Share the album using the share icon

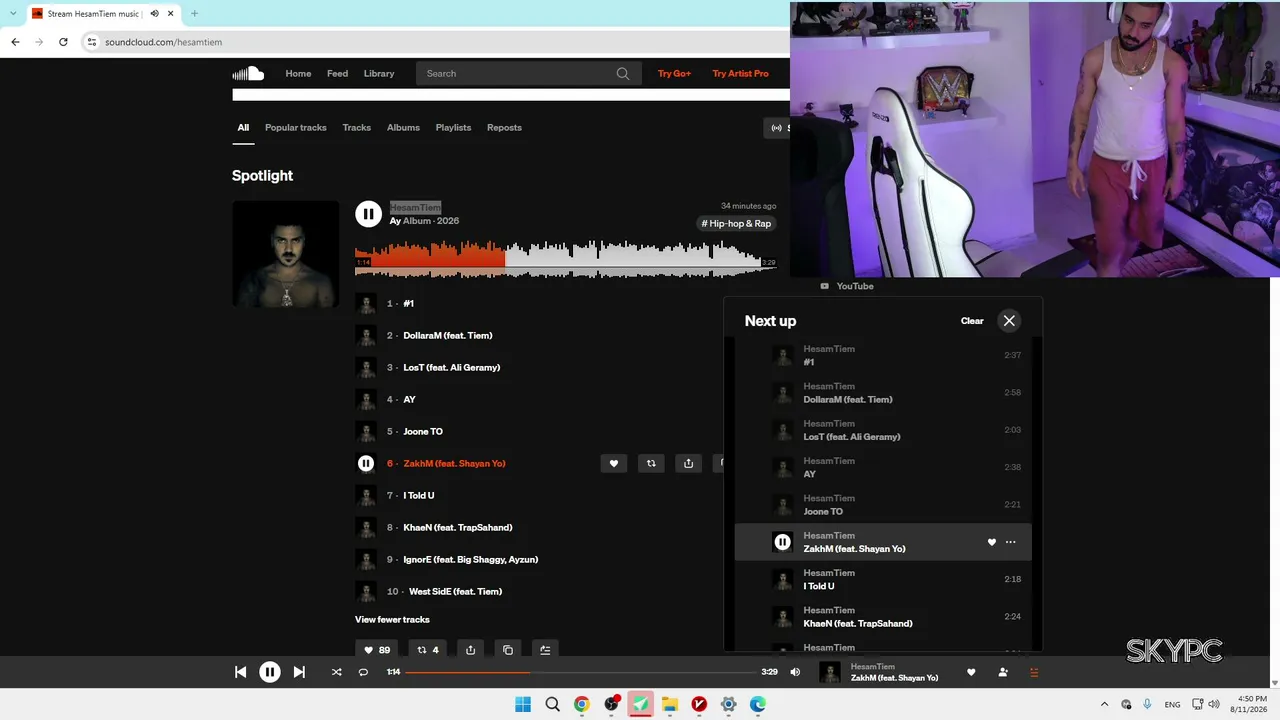coord(470,650)
